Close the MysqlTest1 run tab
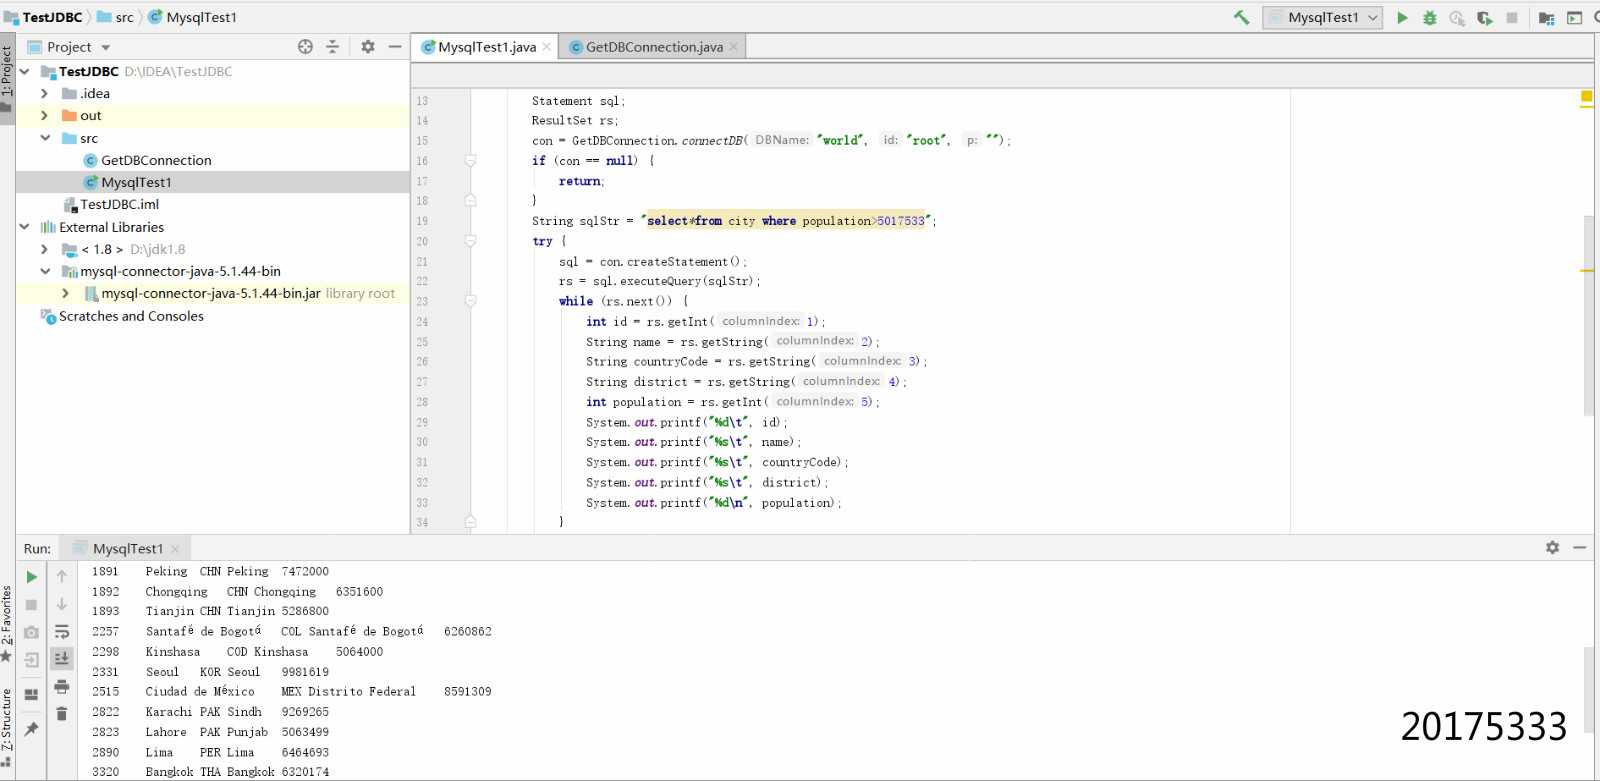This screenshot has width=1600, height=781. pyautogui.click(x=175, y=549)
